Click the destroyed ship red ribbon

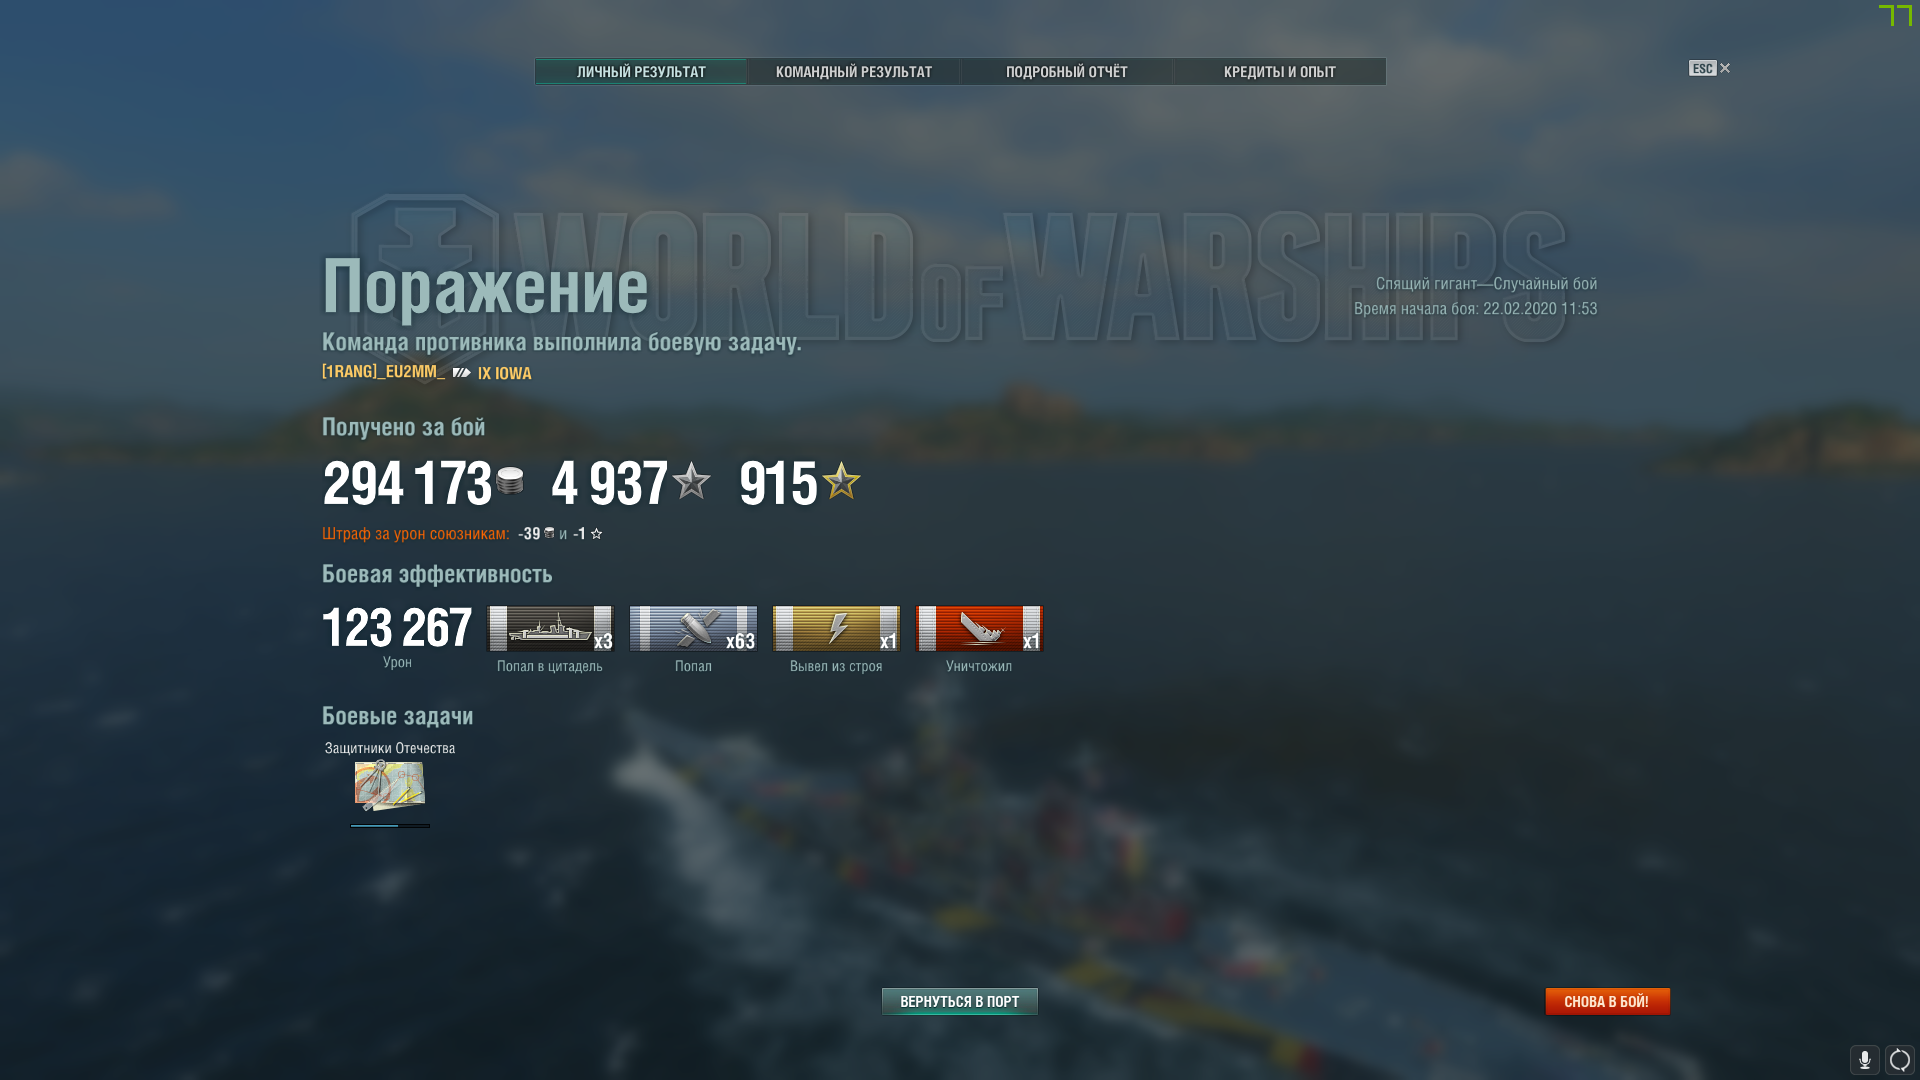pos(979,628)
